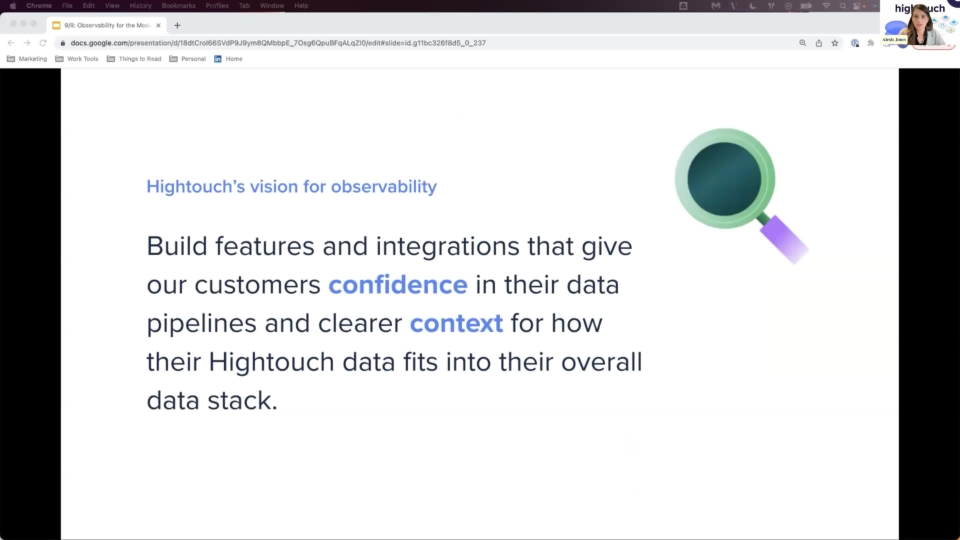Open the play-circle menu bar icon
Image resolution: width=960 pixels, height=540 pixels.
click(x=789, y=6)
